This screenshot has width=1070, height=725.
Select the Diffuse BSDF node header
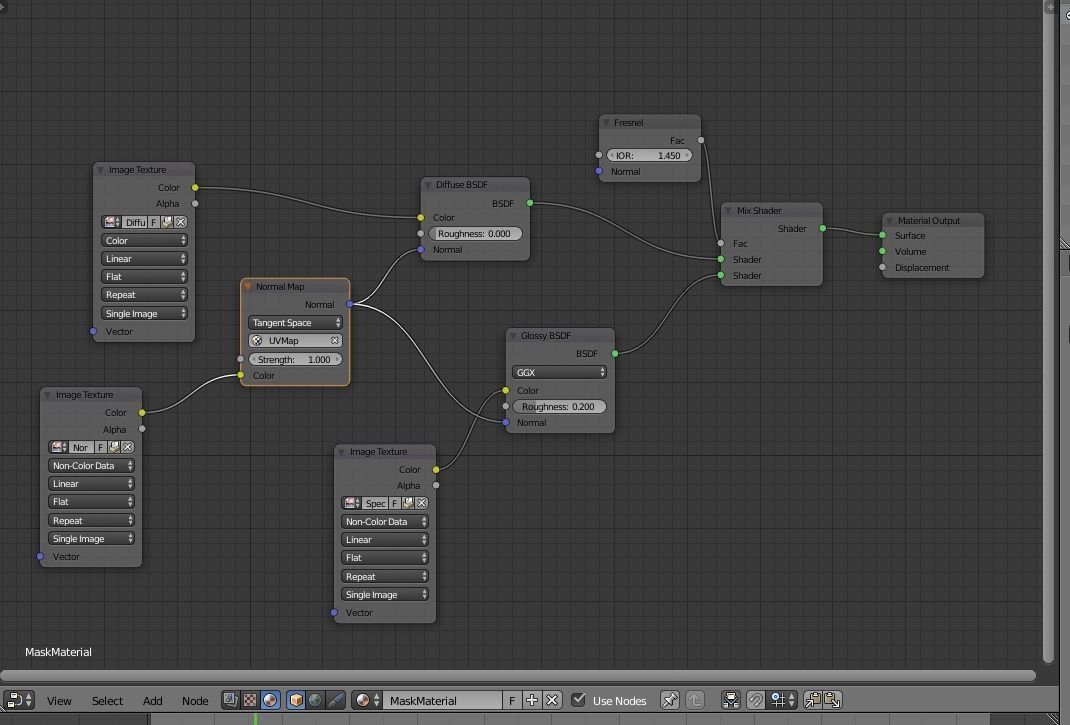(x=475, y=184)
